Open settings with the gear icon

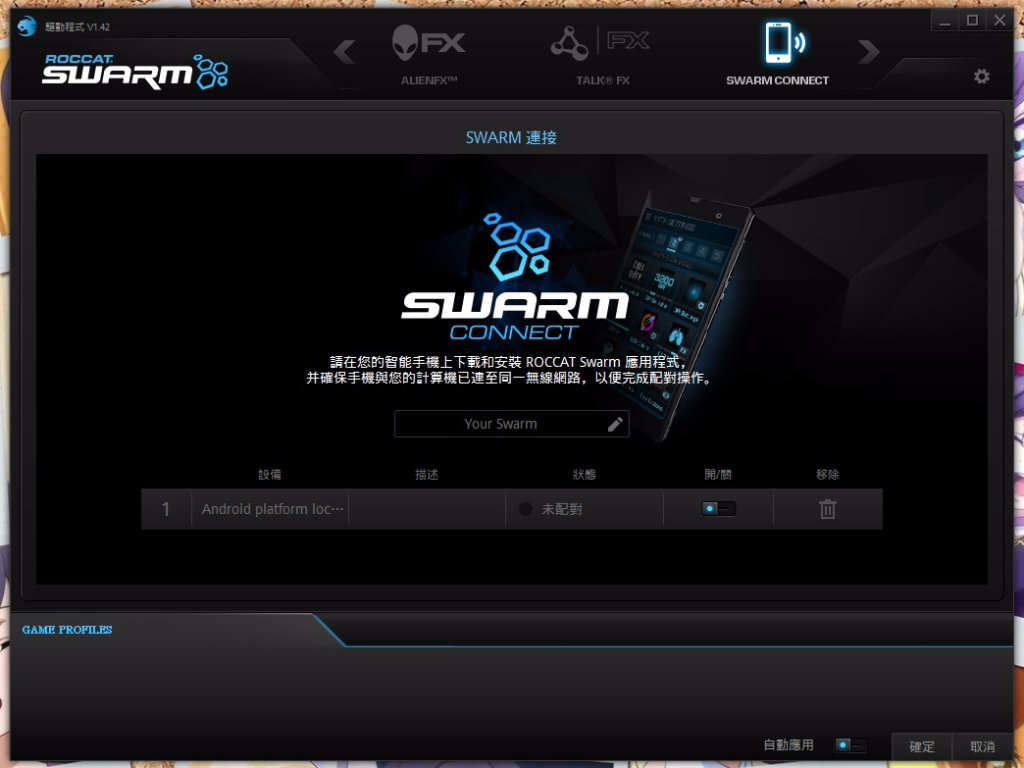[981, 76]
